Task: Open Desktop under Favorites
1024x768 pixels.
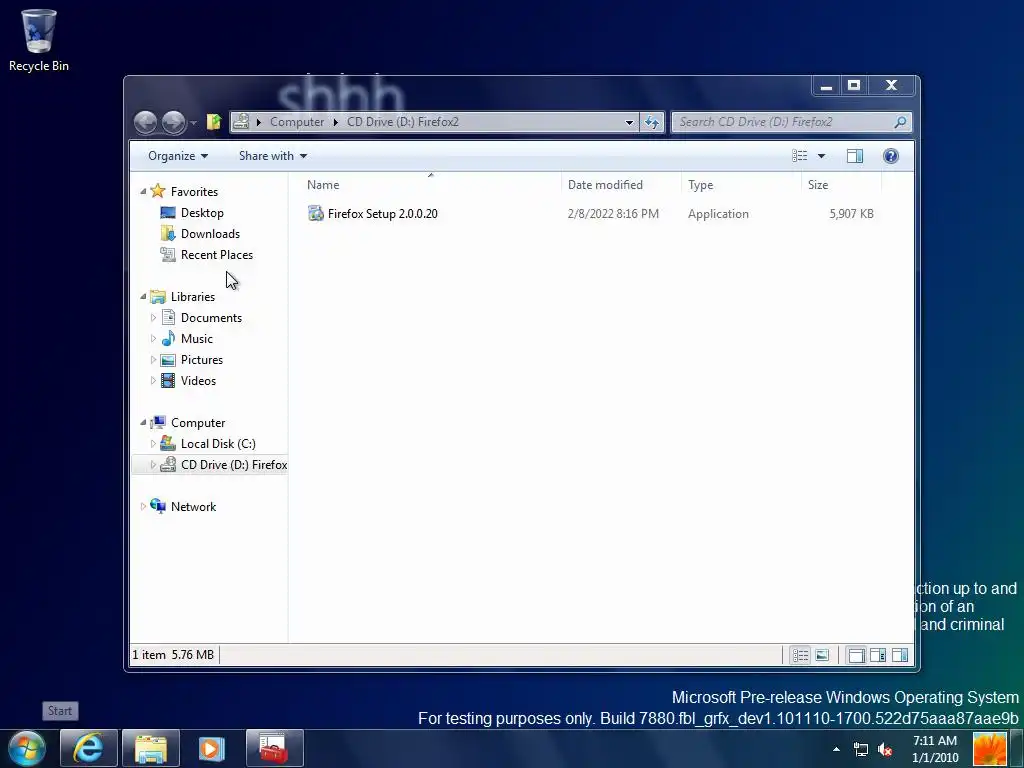Action: coord(202,213)
